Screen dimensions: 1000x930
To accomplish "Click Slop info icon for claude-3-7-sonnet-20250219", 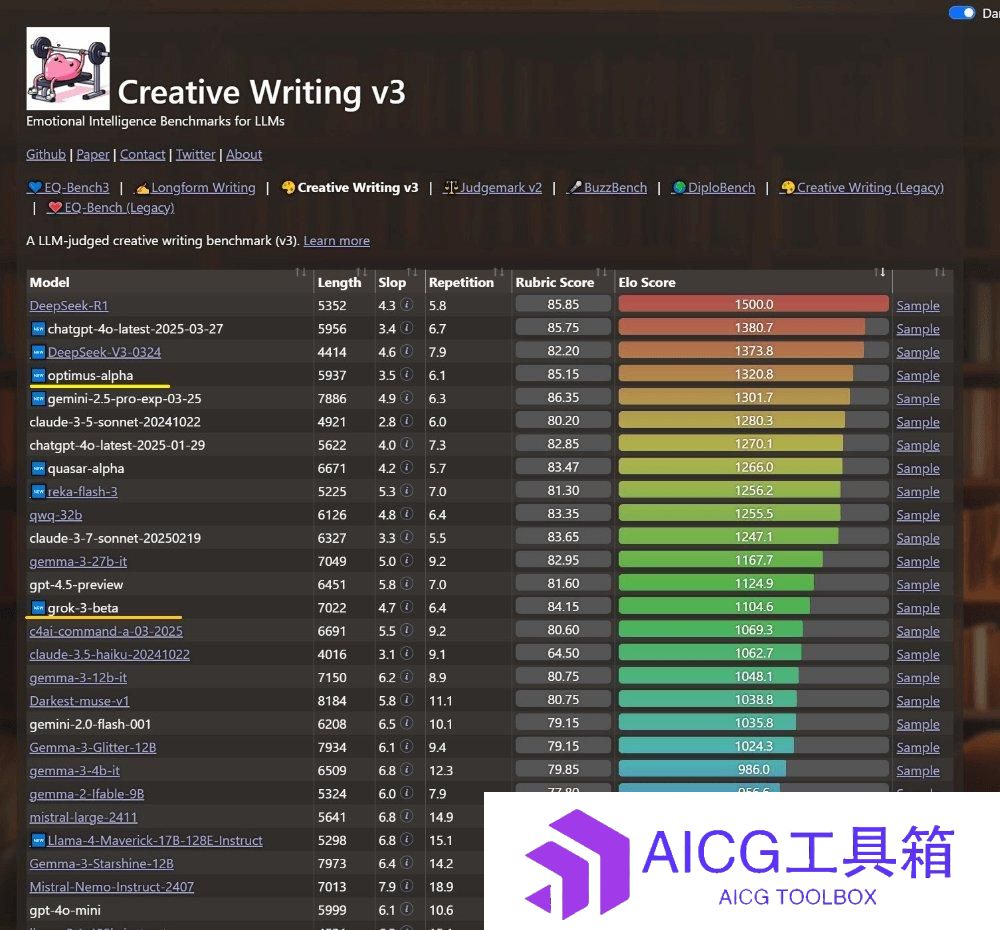I will tap(407, 537).
